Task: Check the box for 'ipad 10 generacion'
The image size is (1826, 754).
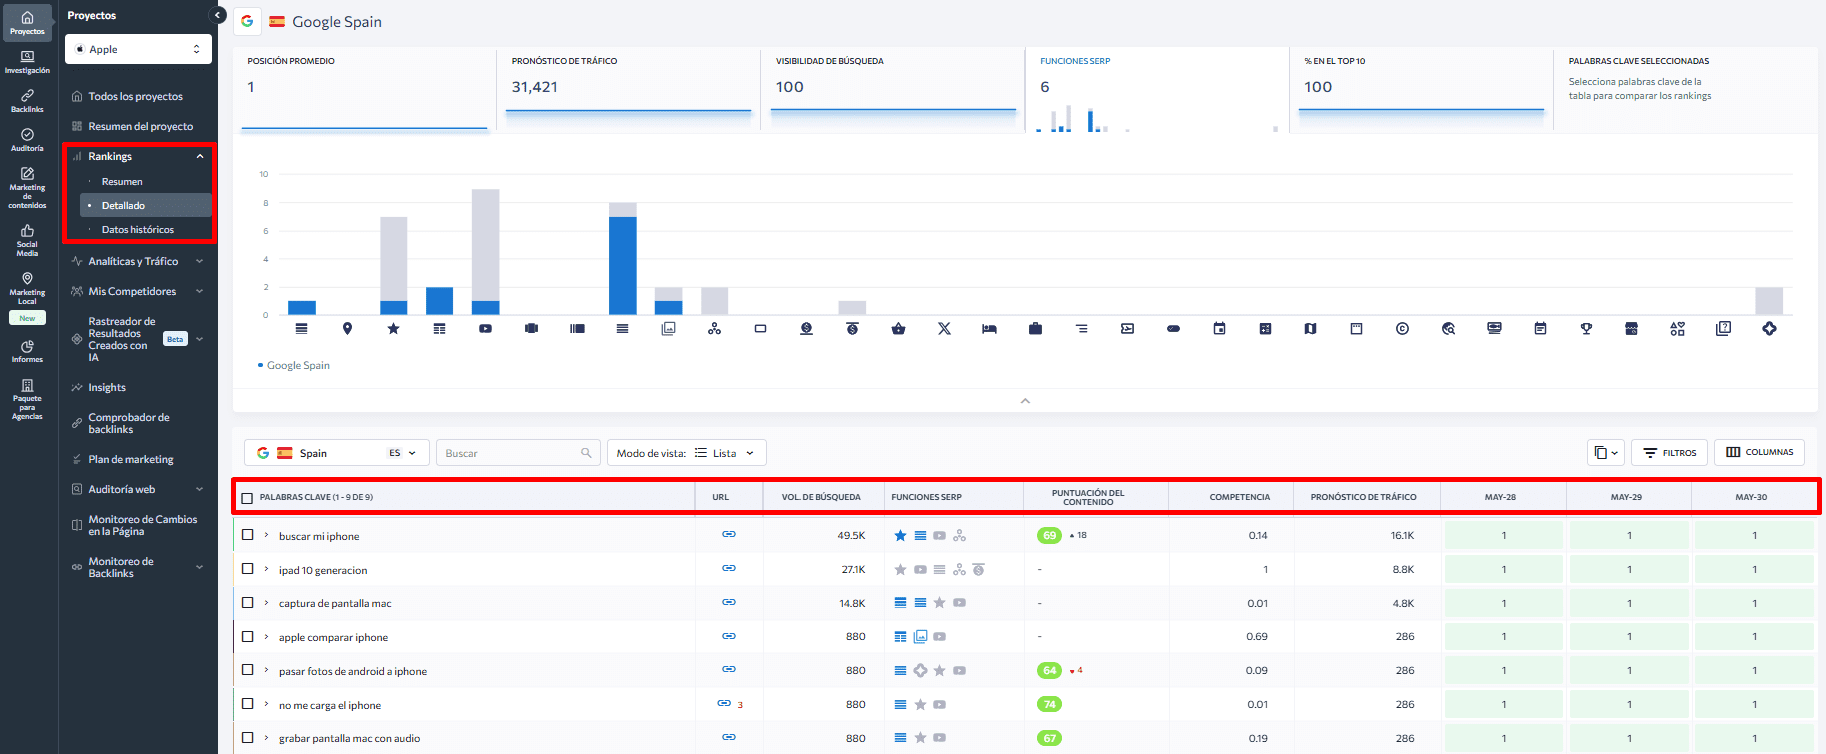Action: (248, 569)
